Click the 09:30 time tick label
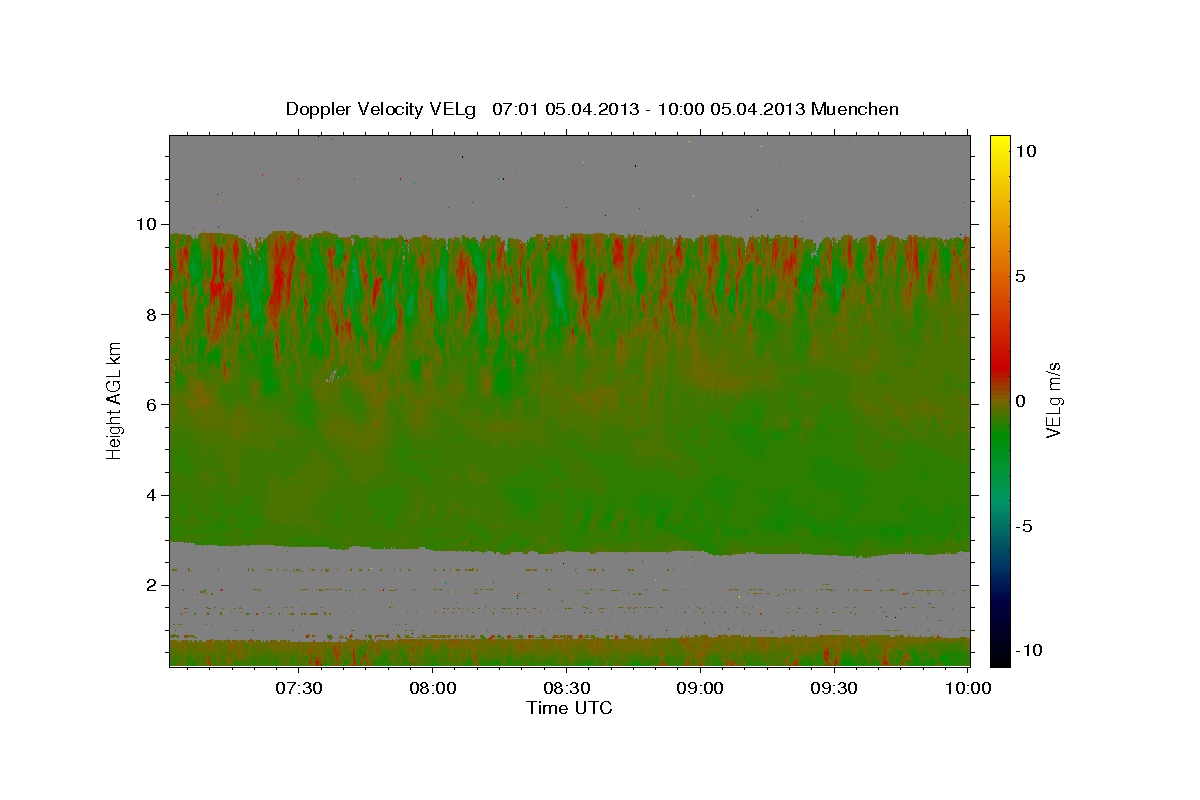The image size is (1200, 800). 834,688
